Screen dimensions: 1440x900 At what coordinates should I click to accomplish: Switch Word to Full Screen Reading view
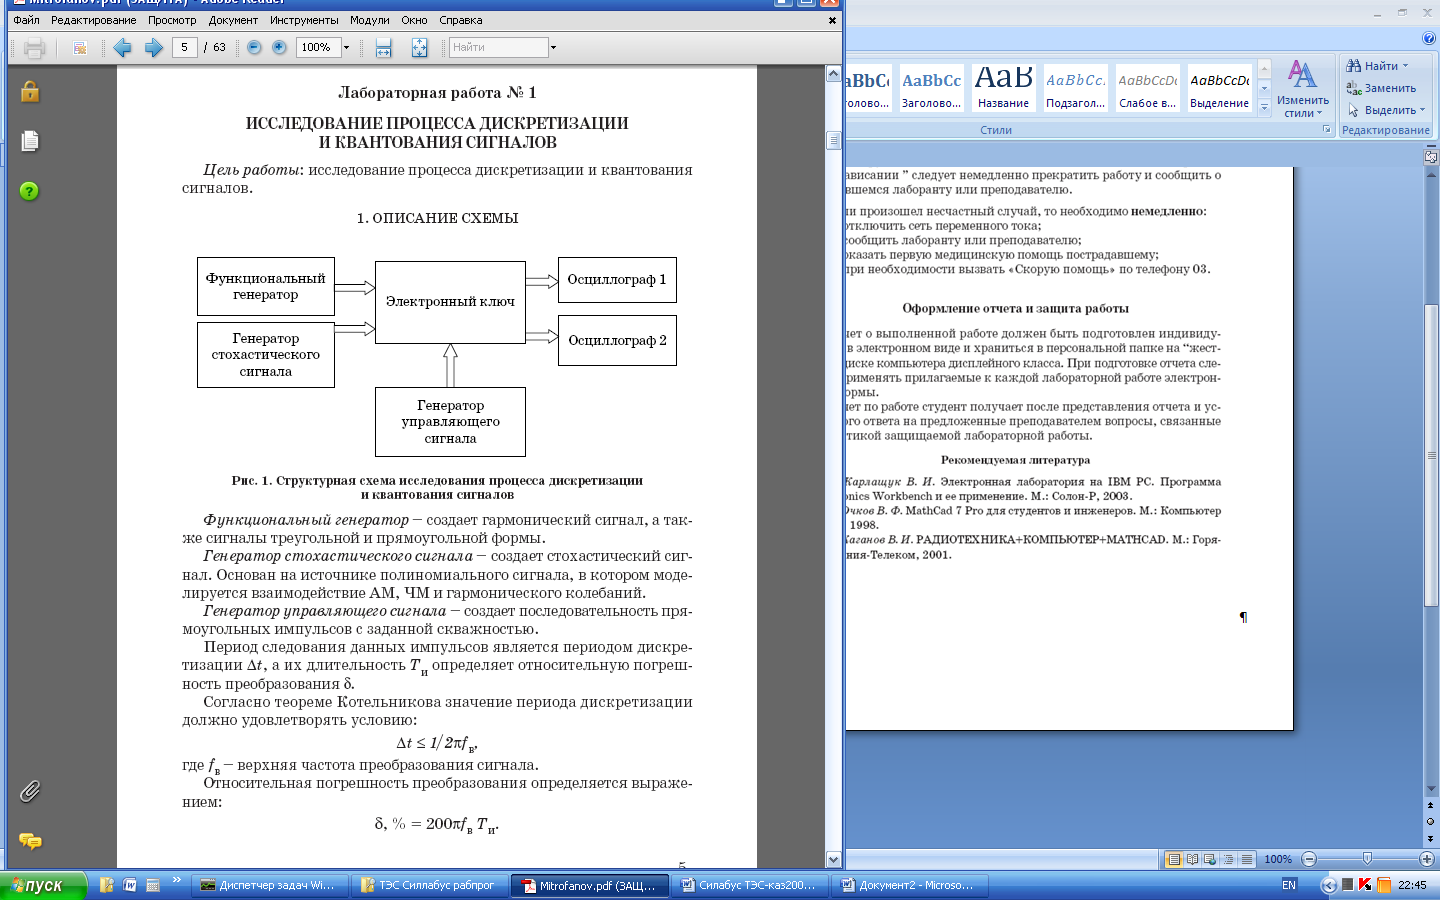(x=1192, y=859)
